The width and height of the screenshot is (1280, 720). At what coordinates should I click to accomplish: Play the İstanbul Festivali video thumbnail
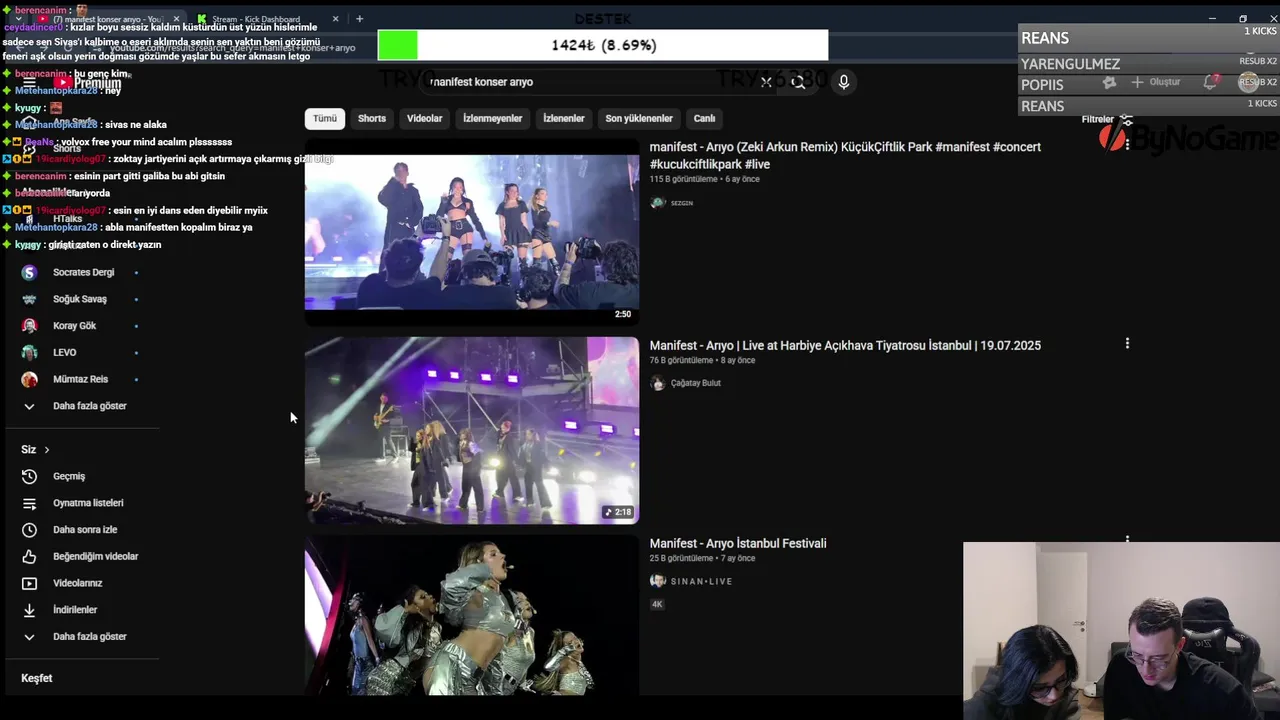[472, 615]
